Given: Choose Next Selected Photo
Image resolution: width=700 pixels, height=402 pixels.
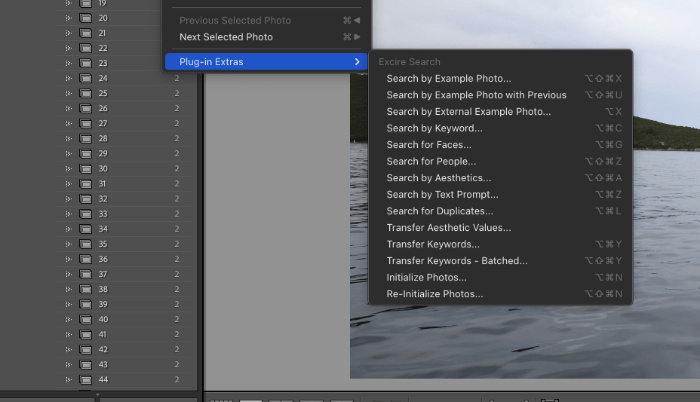Looking at the screenshot, I should click(x=266, y=37).
